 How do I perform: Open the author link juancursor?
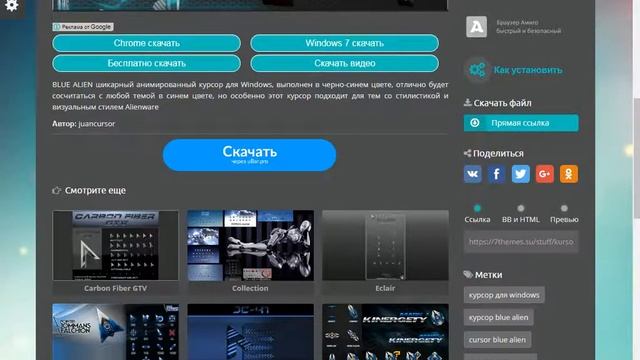97,124
